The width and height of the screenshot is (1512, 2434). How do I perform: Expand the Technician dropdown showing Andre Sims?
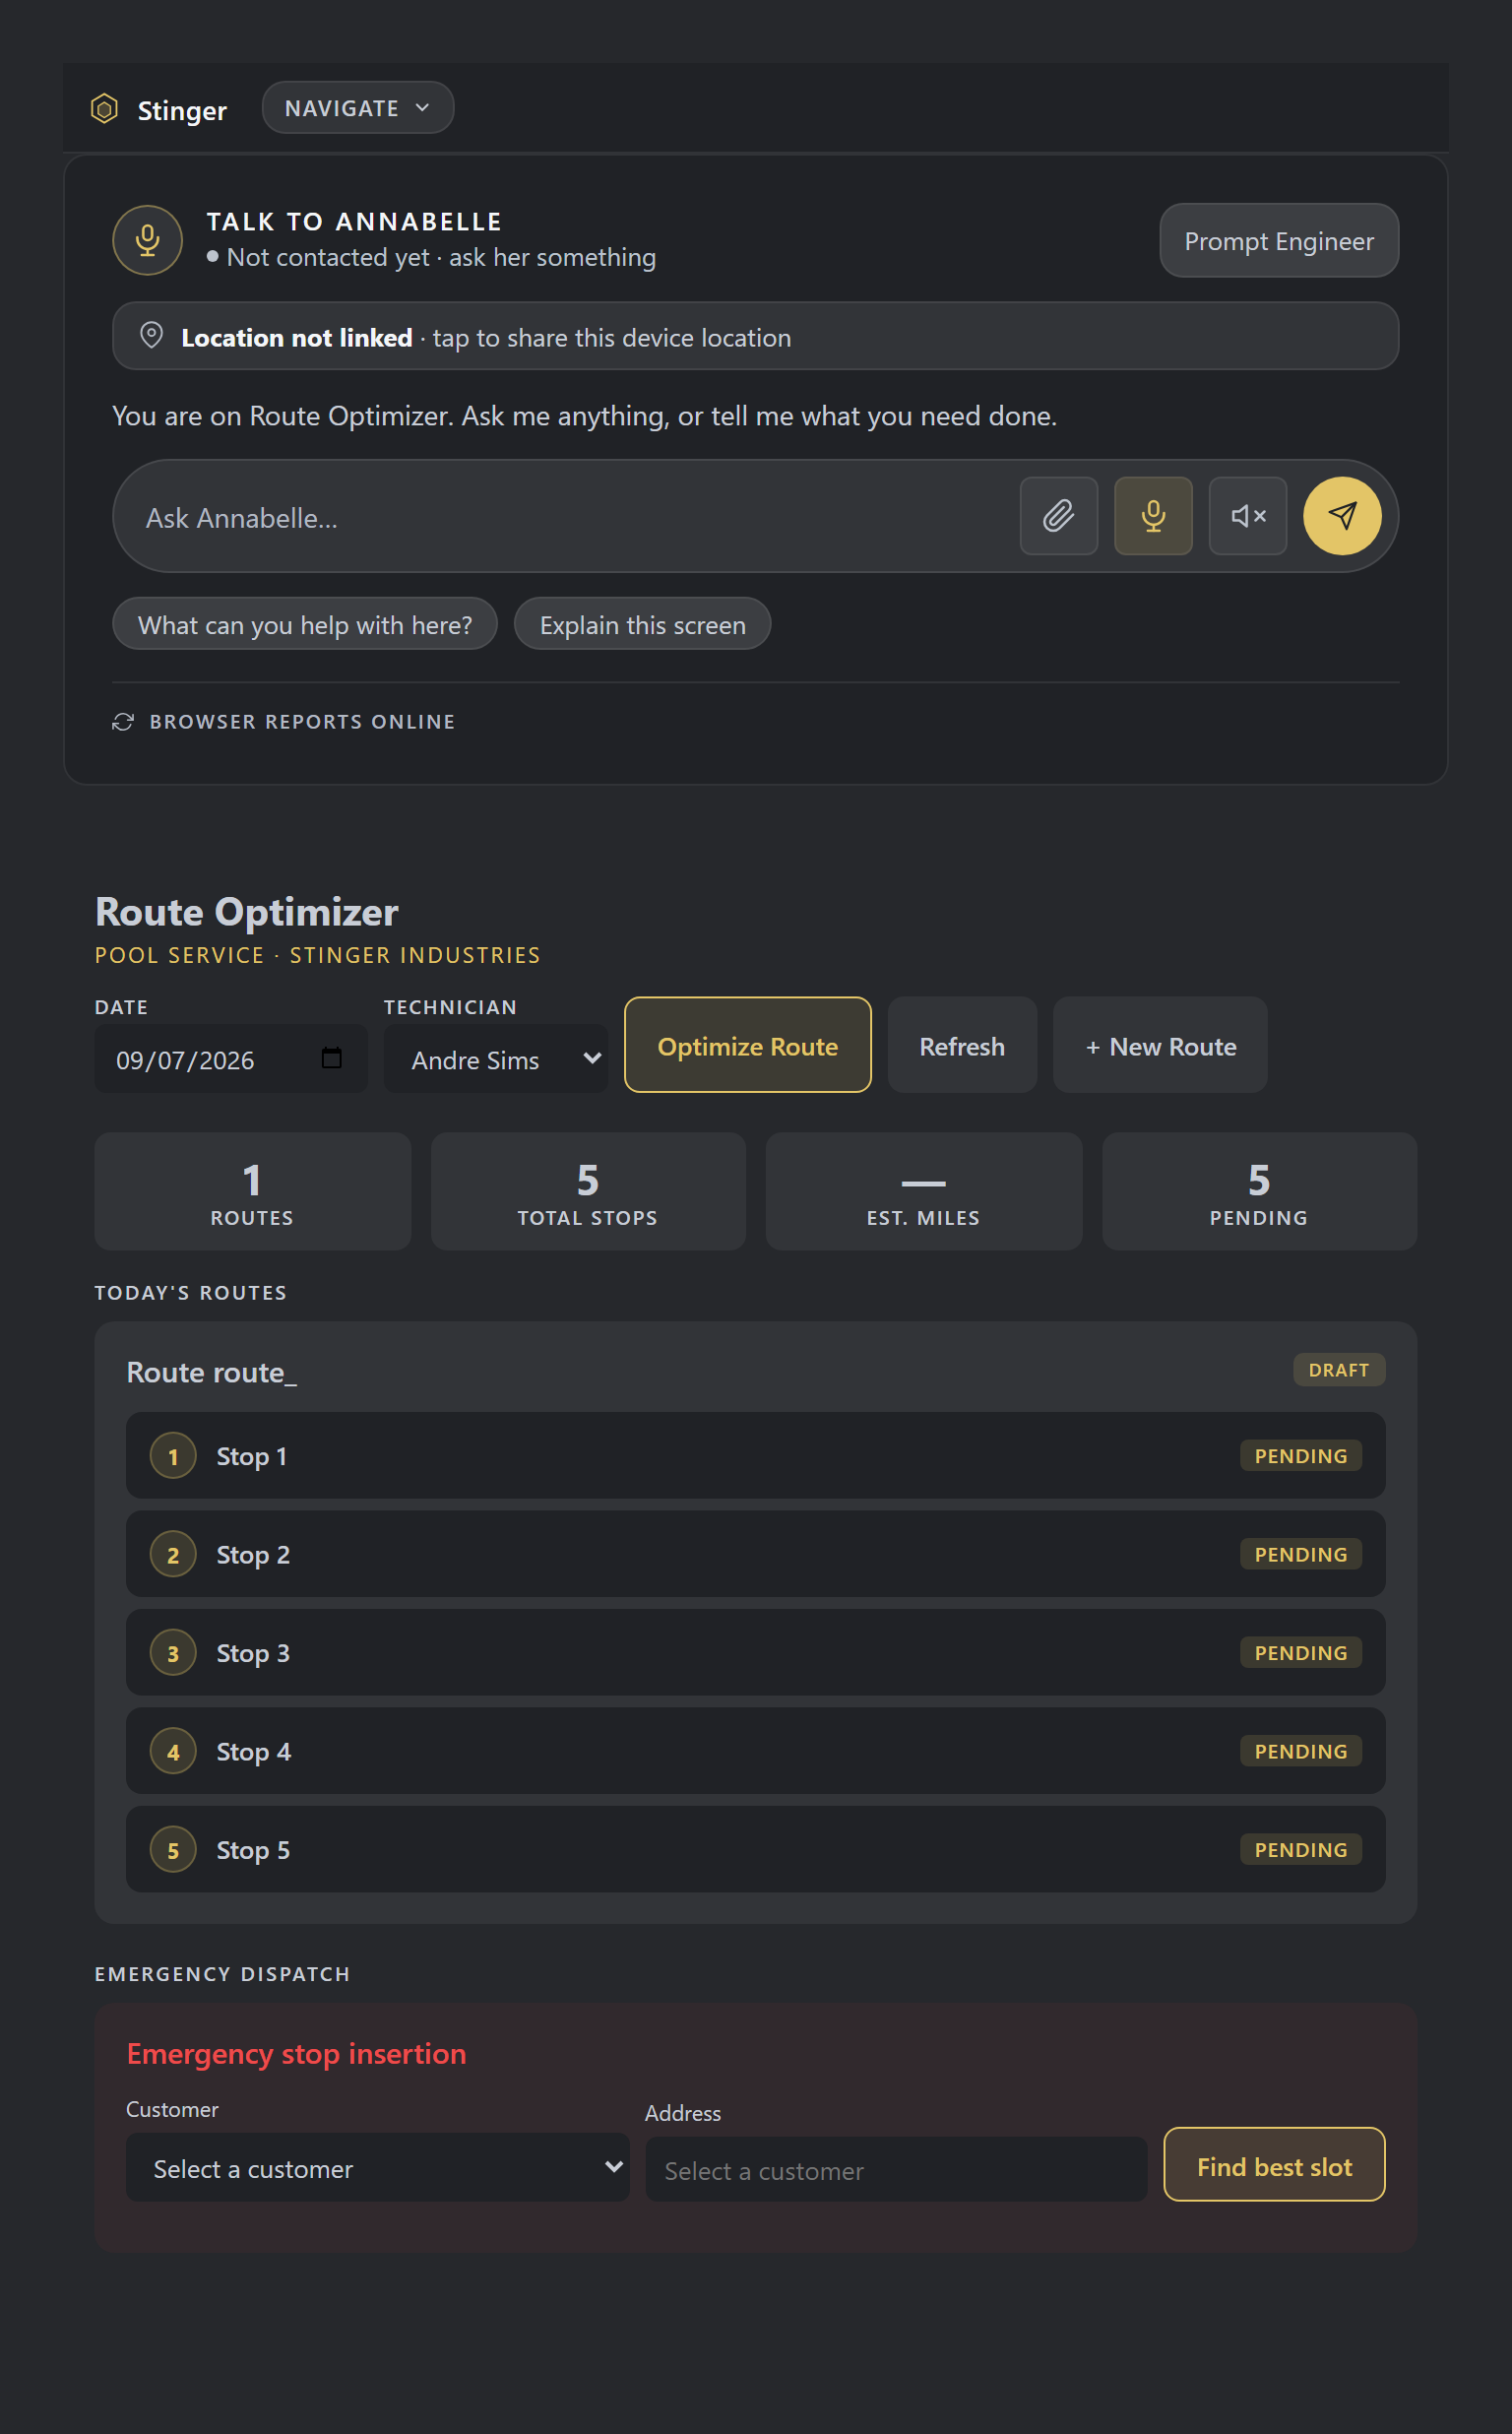tap(496, 1059)
